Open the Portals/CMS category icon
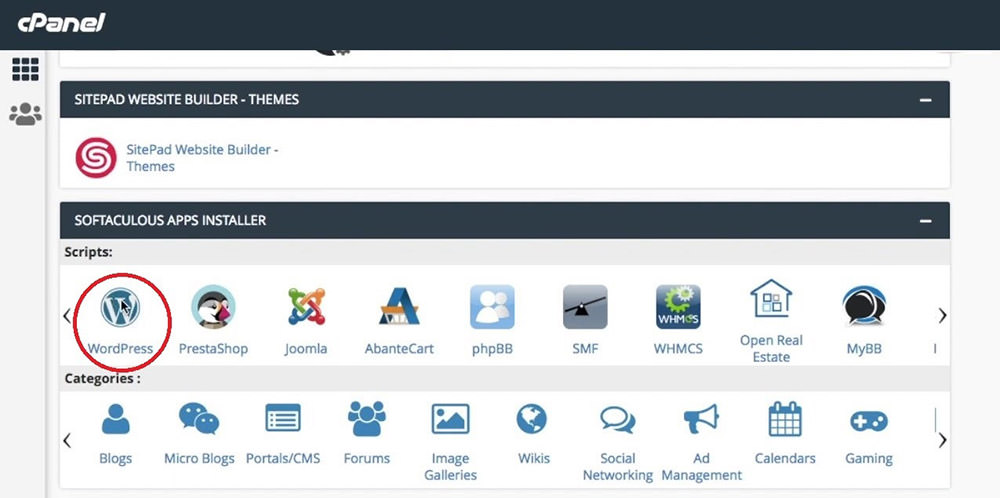The image size is (1000, 498). coord(283,418)
